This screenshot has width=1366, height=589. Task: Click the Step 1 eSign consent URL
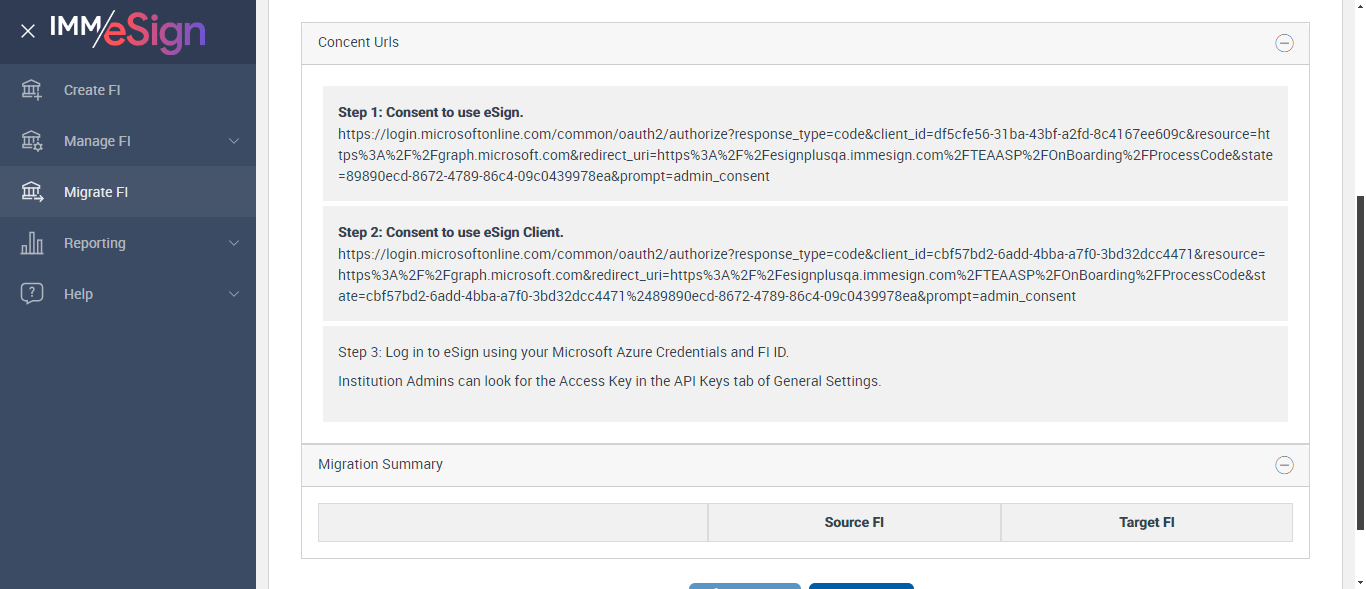(x=804, y=155)
